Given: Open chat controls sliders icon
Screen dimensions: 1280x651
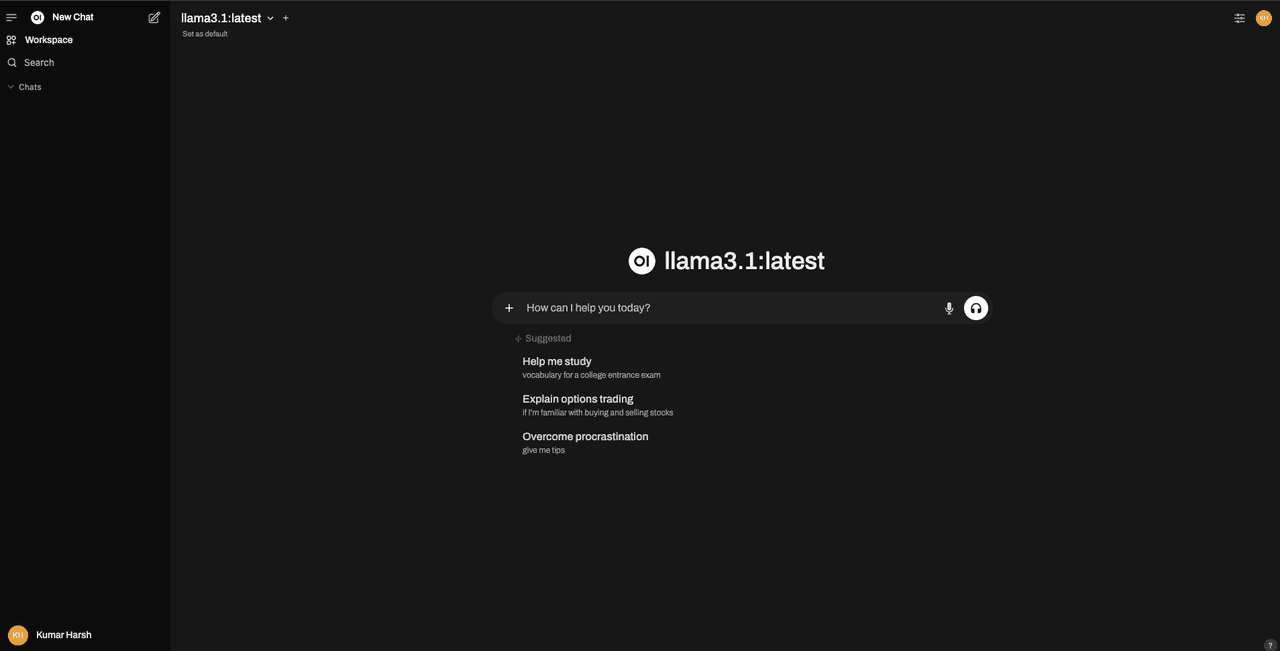Looking at the screenshot, I should coord(1240,18).
